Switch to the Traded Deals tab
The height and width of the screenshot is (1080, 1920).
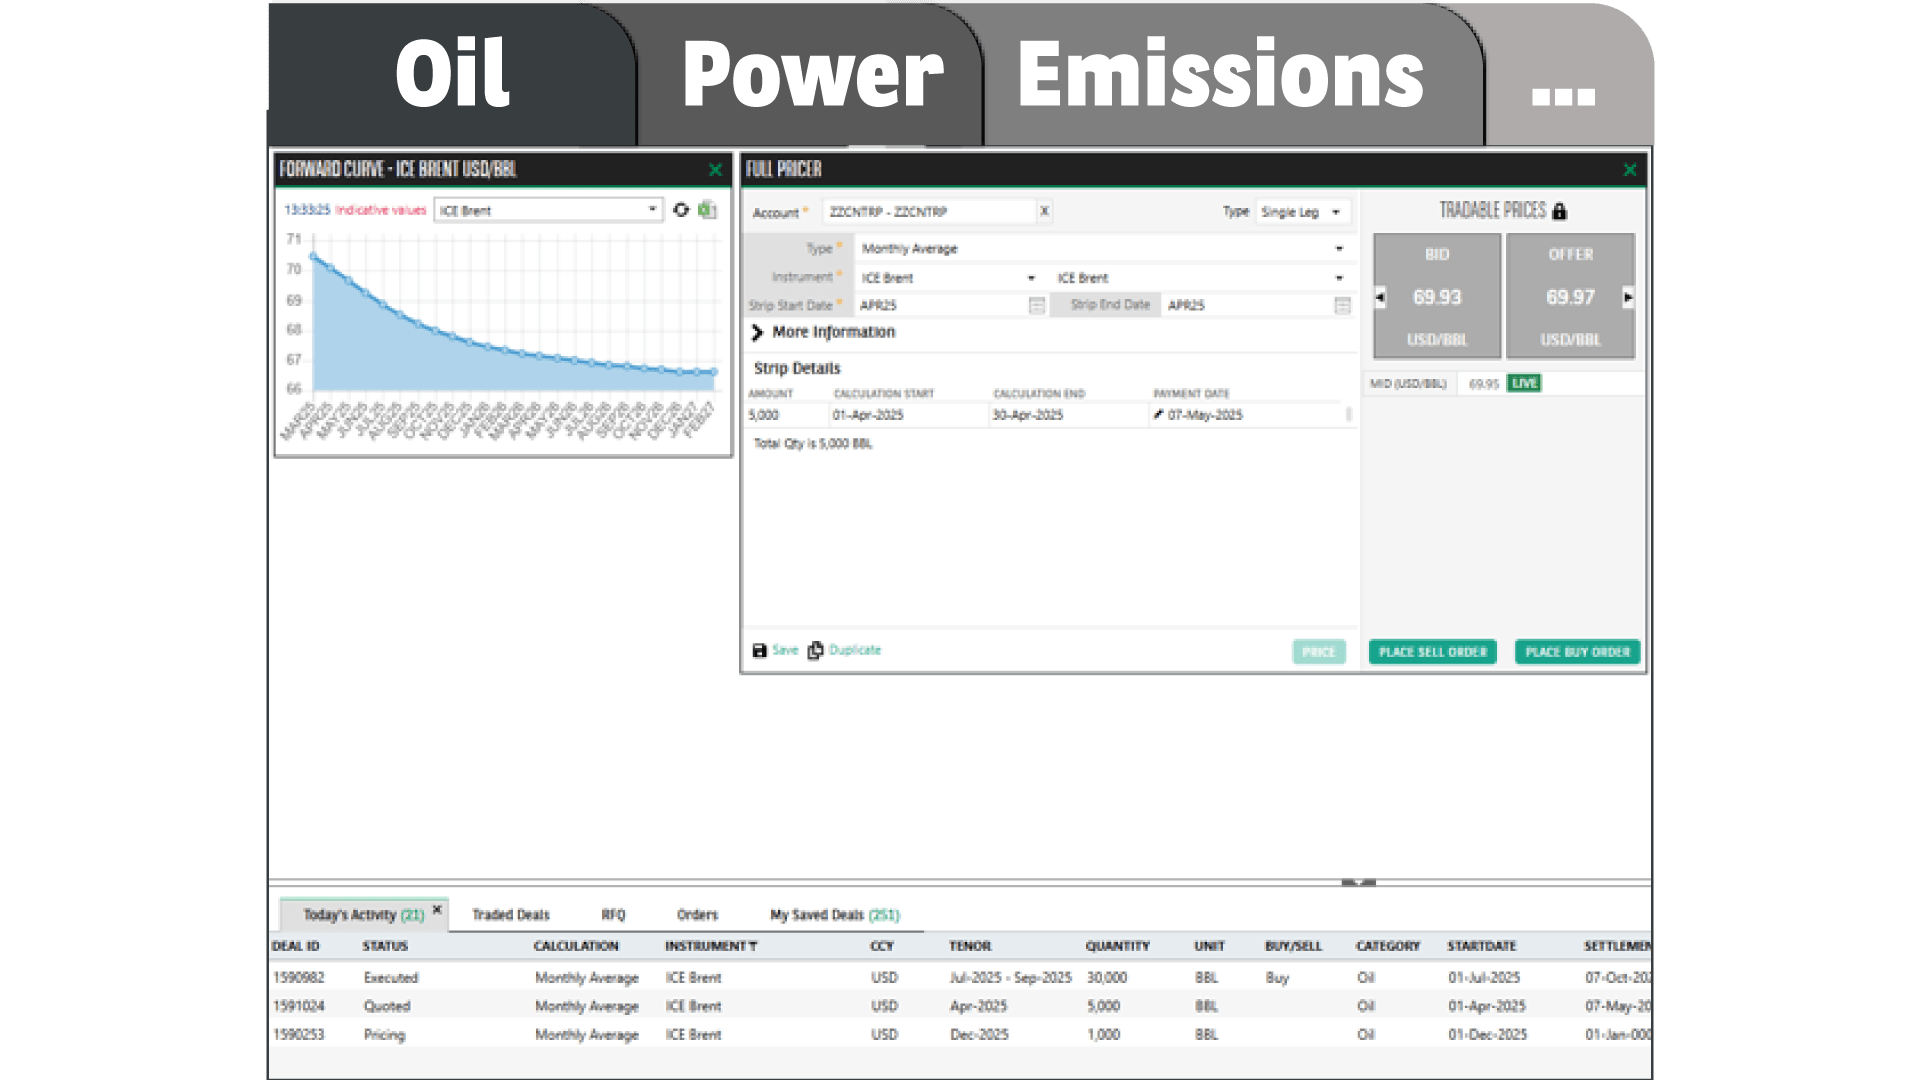tap(510, 915)
